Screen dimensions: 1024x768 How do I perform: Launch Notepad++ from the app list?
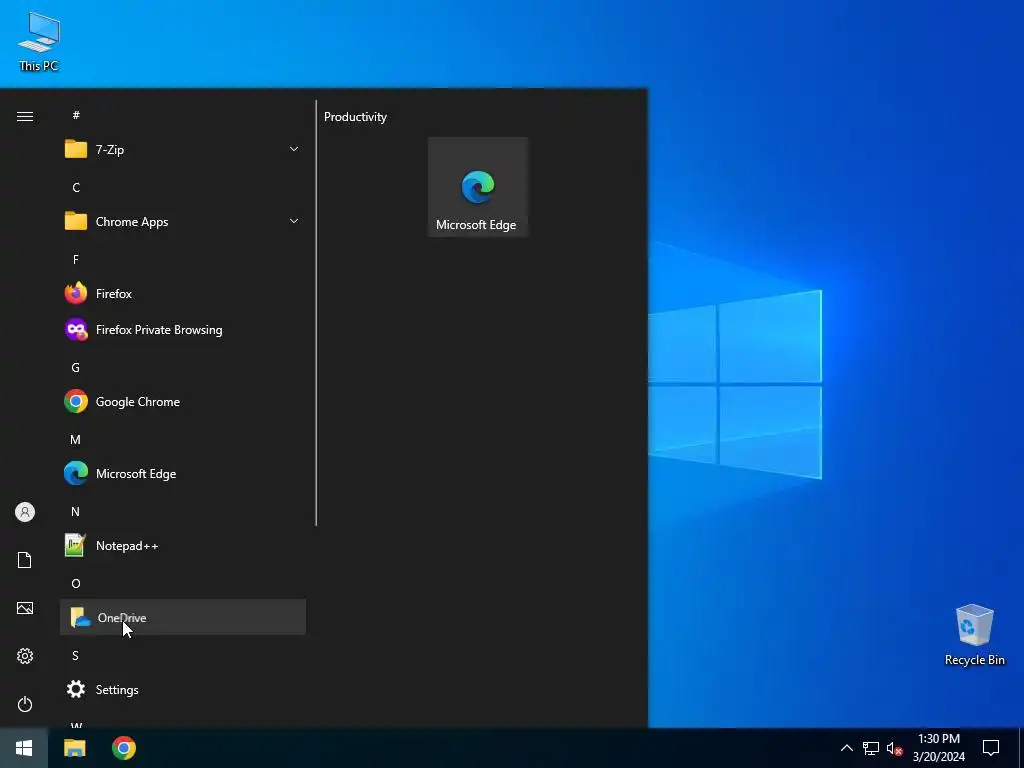(x=183, y=545)
